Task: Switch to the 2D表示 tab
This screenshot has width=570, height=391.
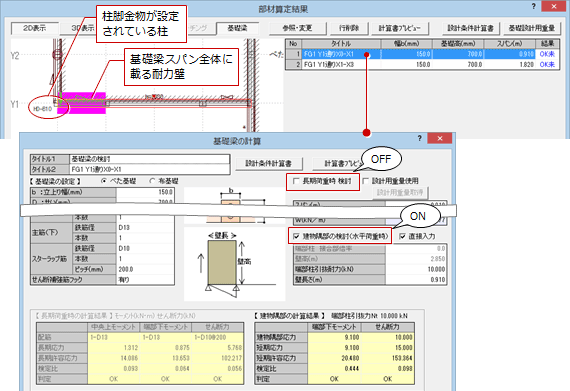Action: 35,28
